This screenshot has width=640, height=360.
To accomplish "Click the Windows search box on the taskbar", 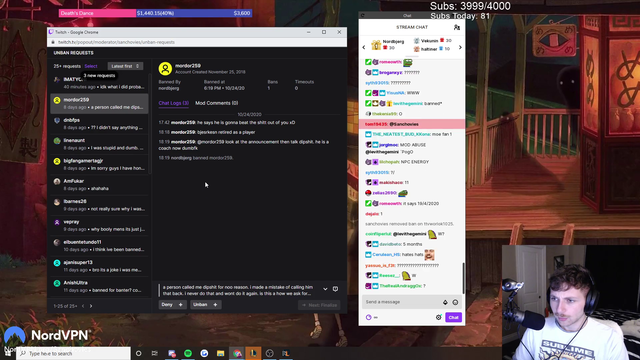I will [73, 353].
